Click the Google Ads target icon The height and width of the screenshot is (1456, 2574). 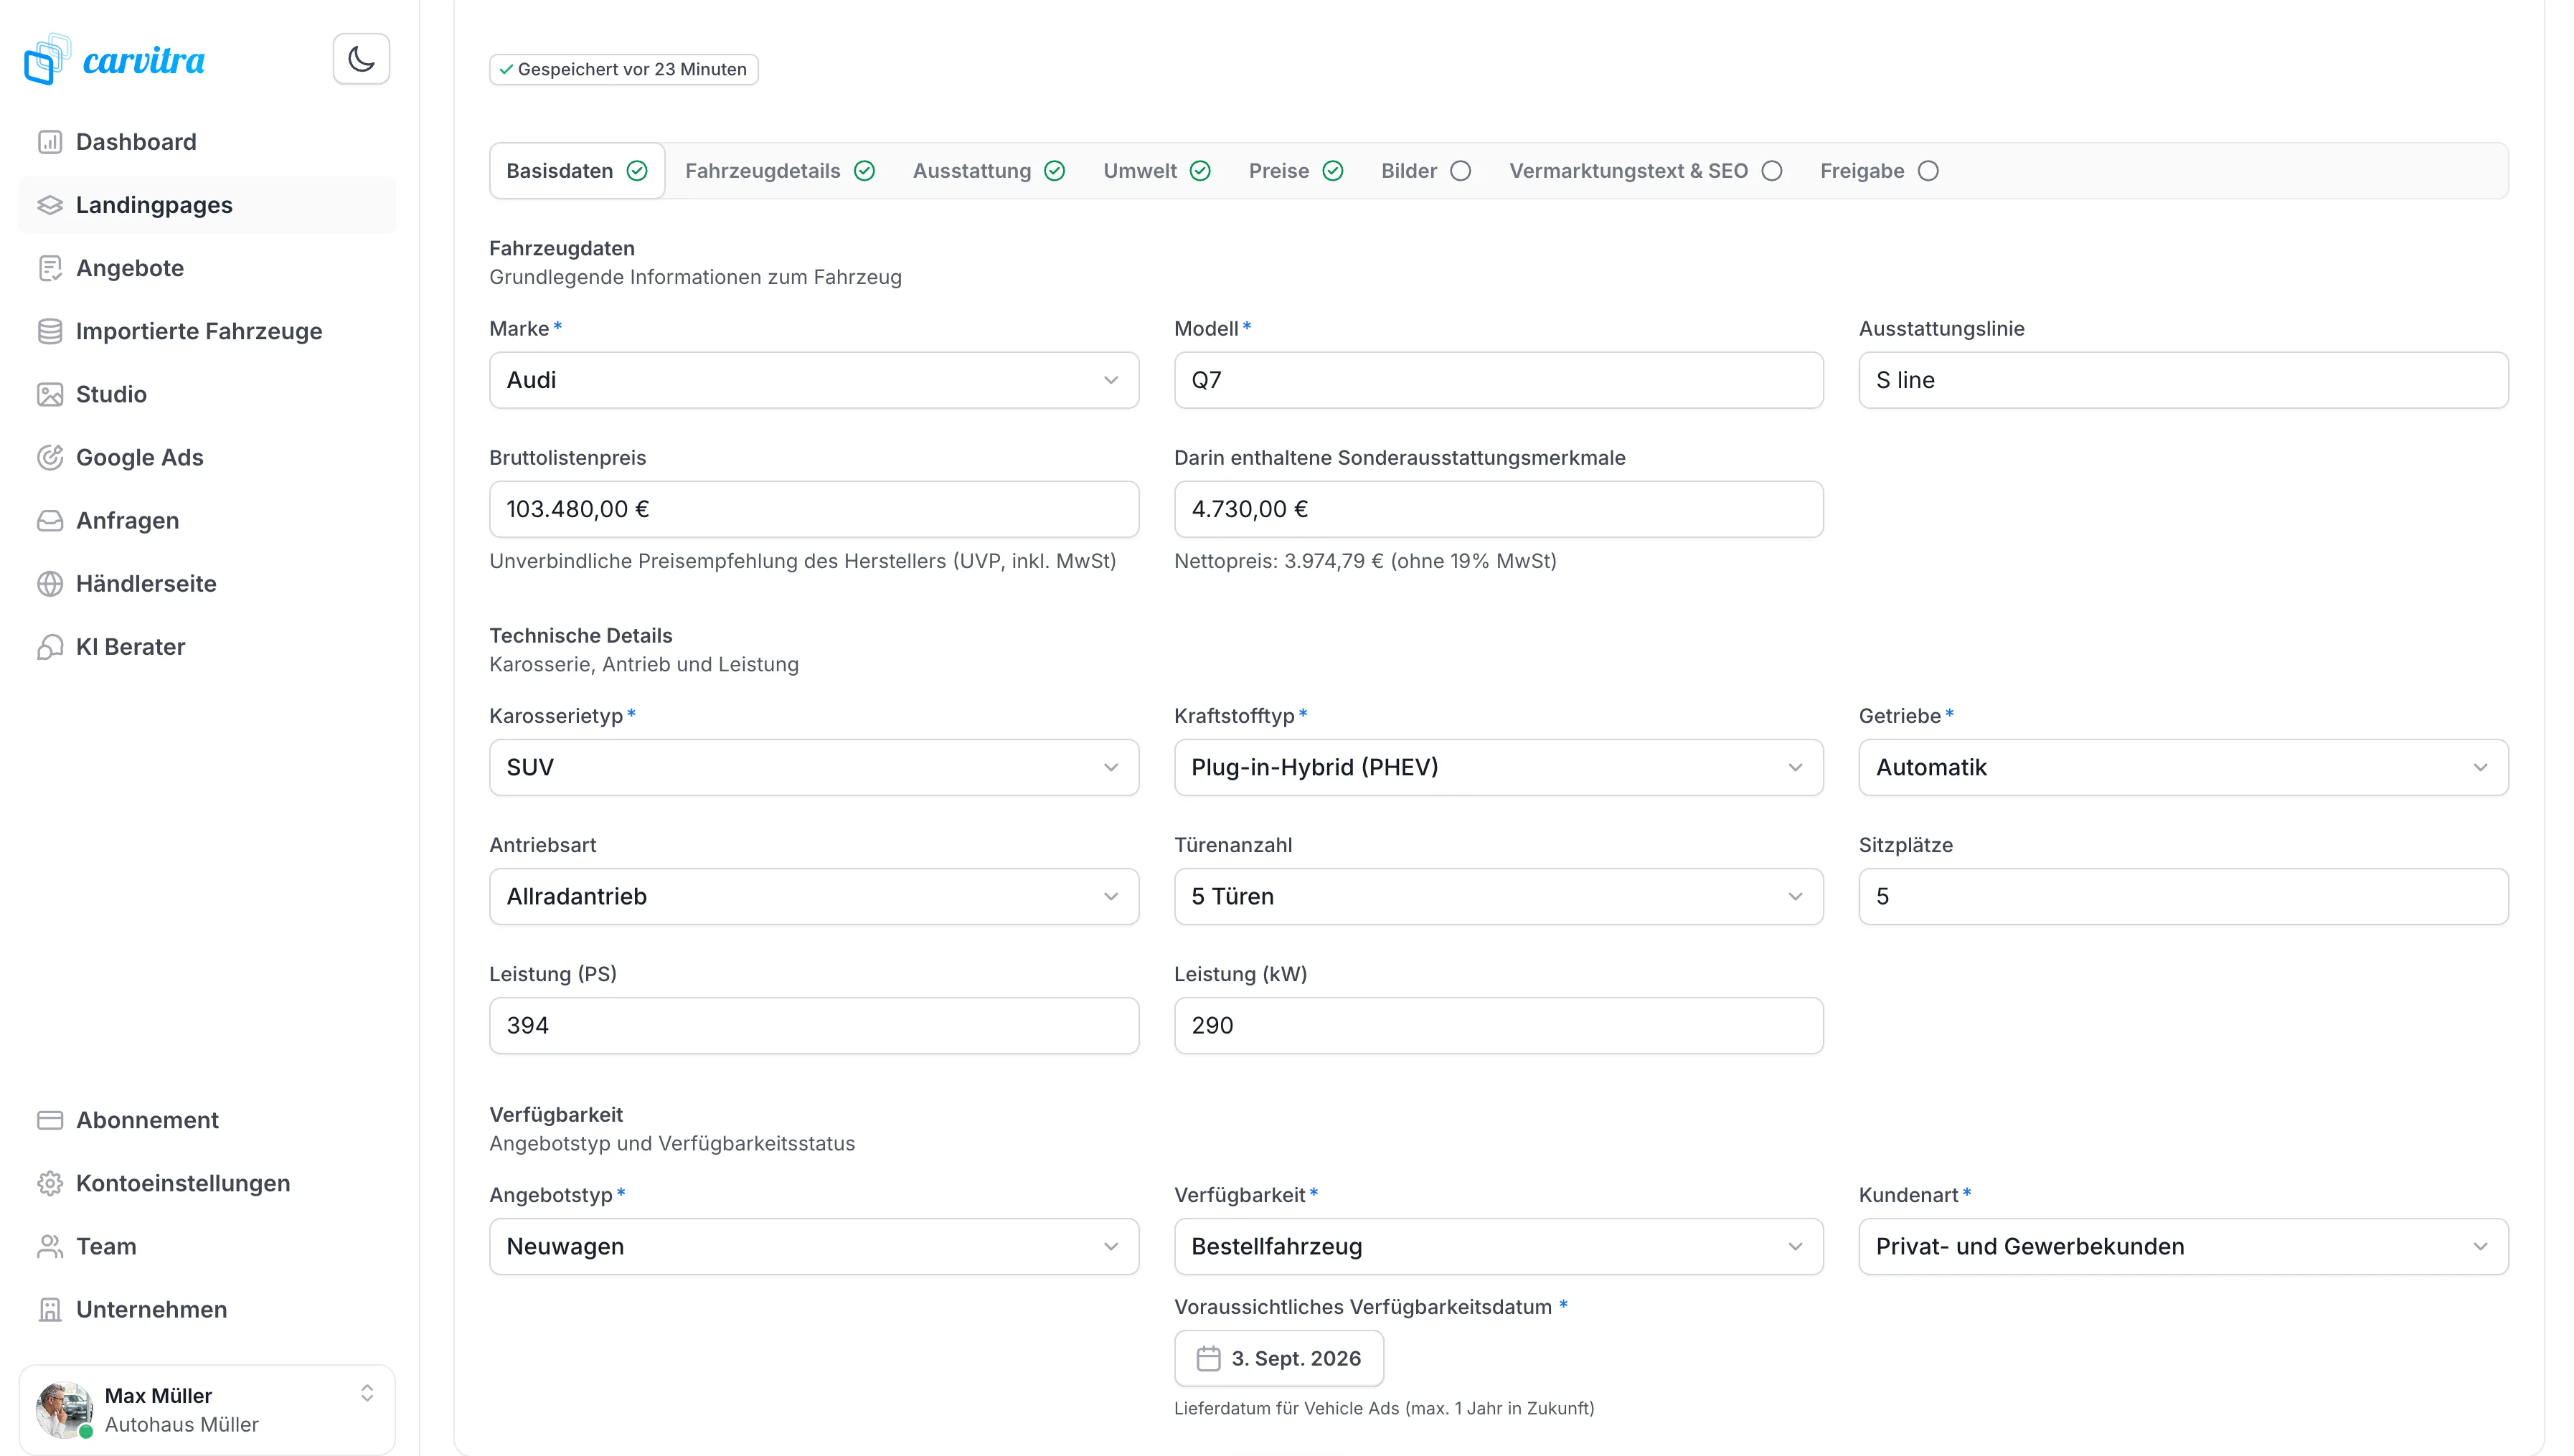pyautogui.click(x=50, y=457)
